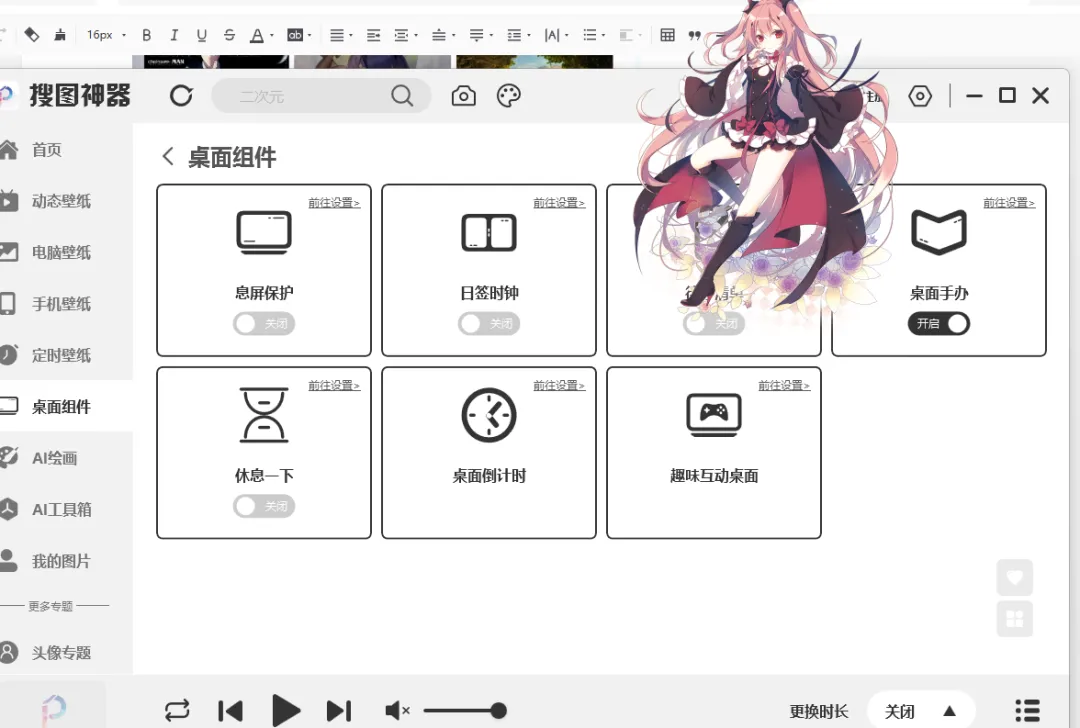Click the refresh icon beside 搜图神器 title
1080x728 pixels.
181,96
